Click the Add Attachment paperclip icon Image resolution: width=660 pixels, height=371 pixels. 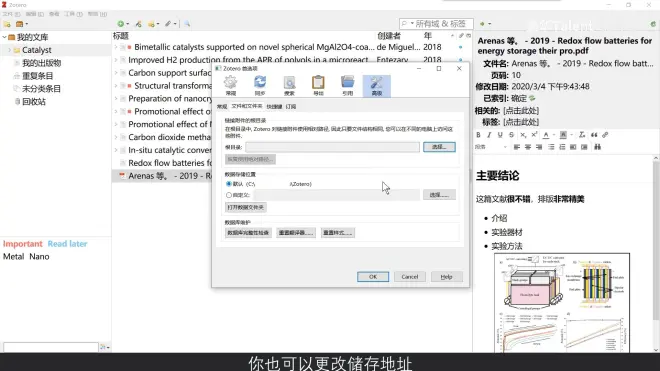pos(168,24)
